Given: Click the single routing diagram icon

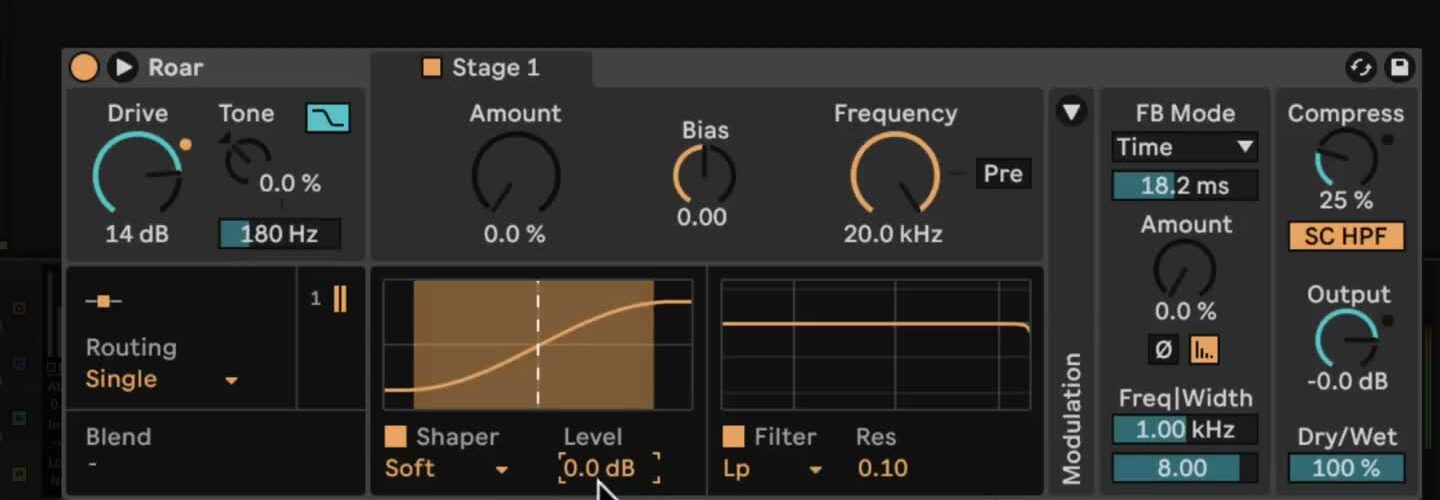Looking at the screenshot, I should tap(104, 300).
